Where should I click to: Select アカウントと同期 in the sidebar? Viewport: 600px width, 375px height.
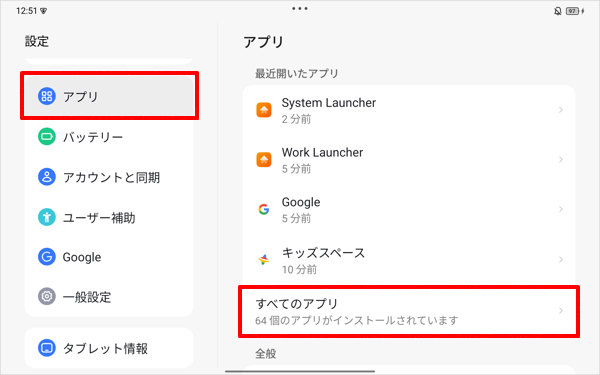click(x=109, y=177)
